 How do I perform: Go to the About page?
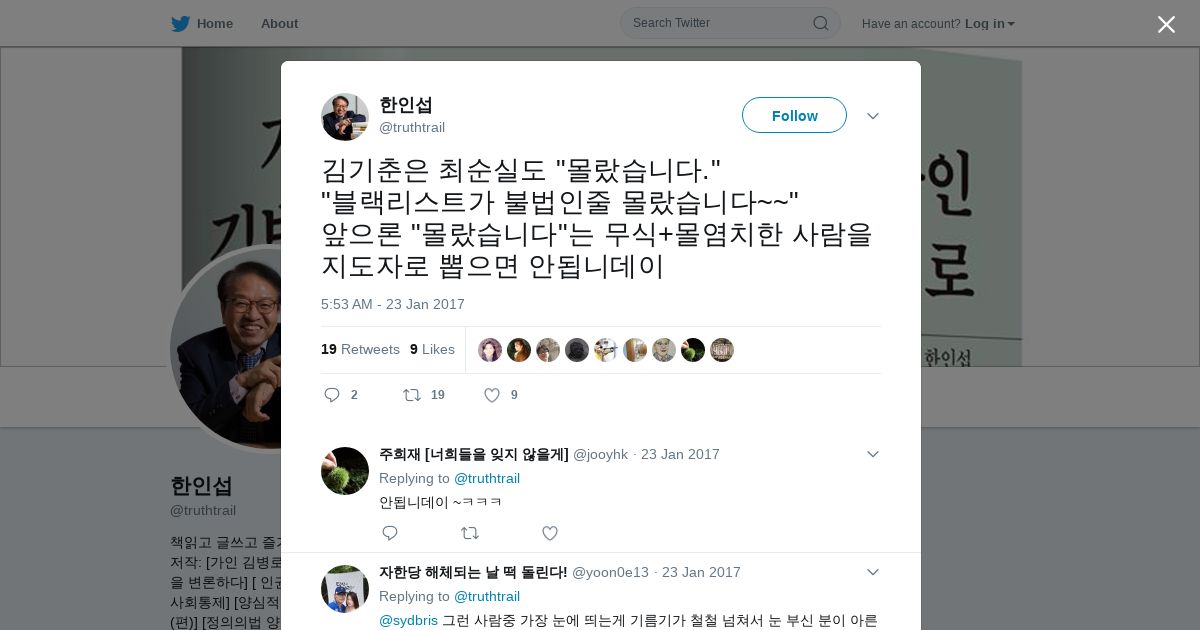click(279, 24)
